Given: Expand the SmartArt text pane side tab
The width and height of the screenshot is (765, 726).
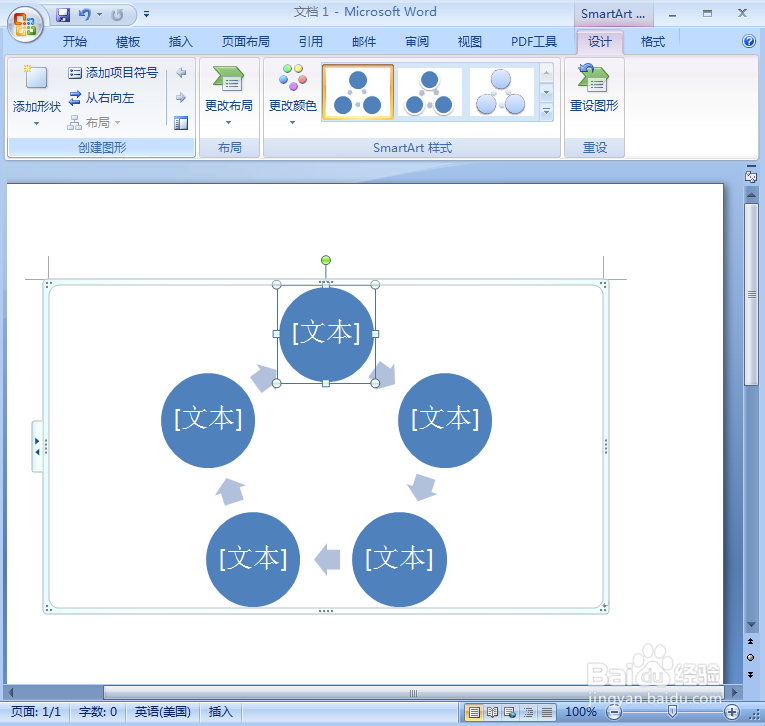Looking at the screenshot, I should point(37,446).
